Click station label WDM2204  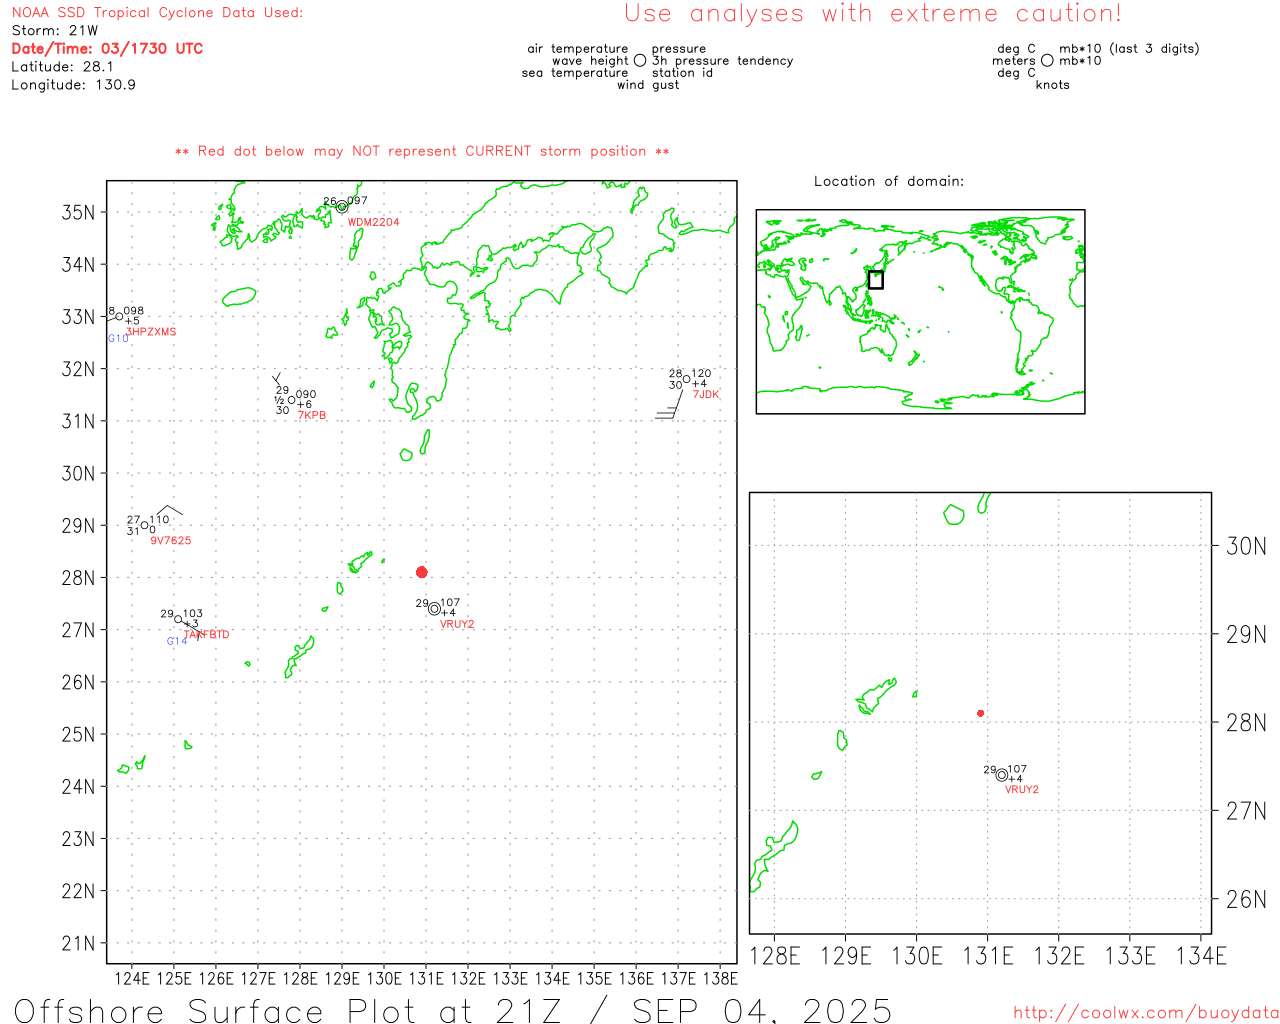click(373, 222)
